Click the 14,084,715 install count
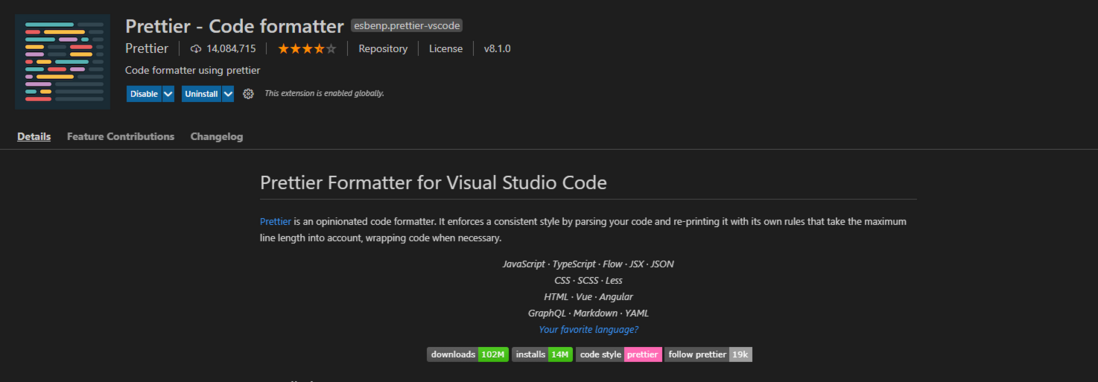The image size is (1098, 382). click(231, 49)
